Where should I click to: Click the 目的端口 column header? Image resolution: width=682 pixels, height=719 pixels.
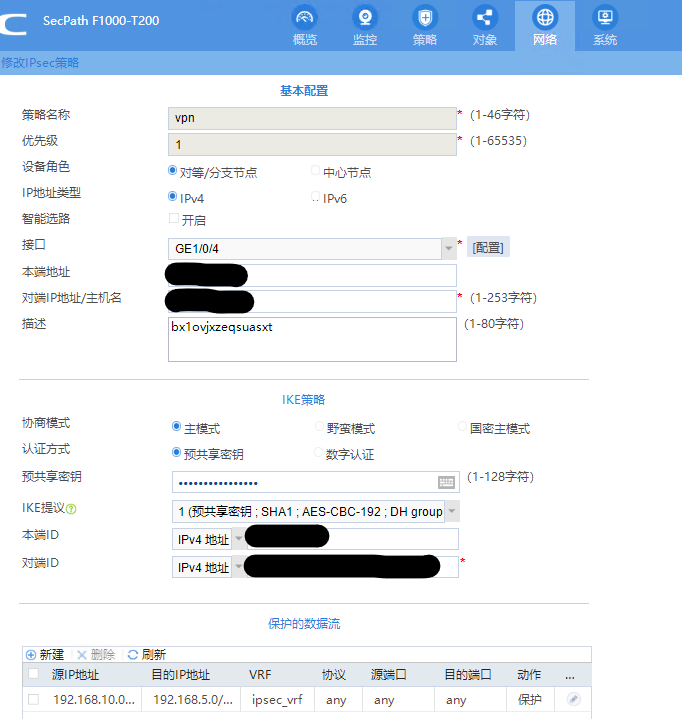pyautogui.click(x=468, y=675)
